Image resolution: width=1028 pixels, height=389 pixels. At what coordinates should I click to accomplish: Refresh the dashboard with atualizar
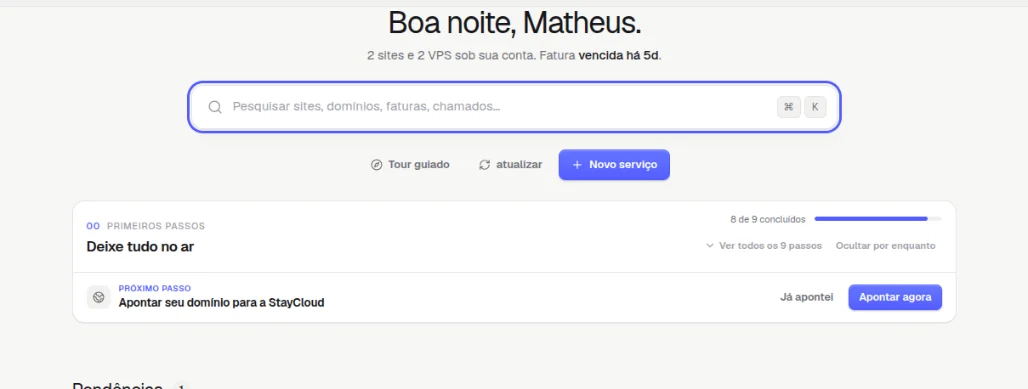pyautogui.click(x=511, y=165)
